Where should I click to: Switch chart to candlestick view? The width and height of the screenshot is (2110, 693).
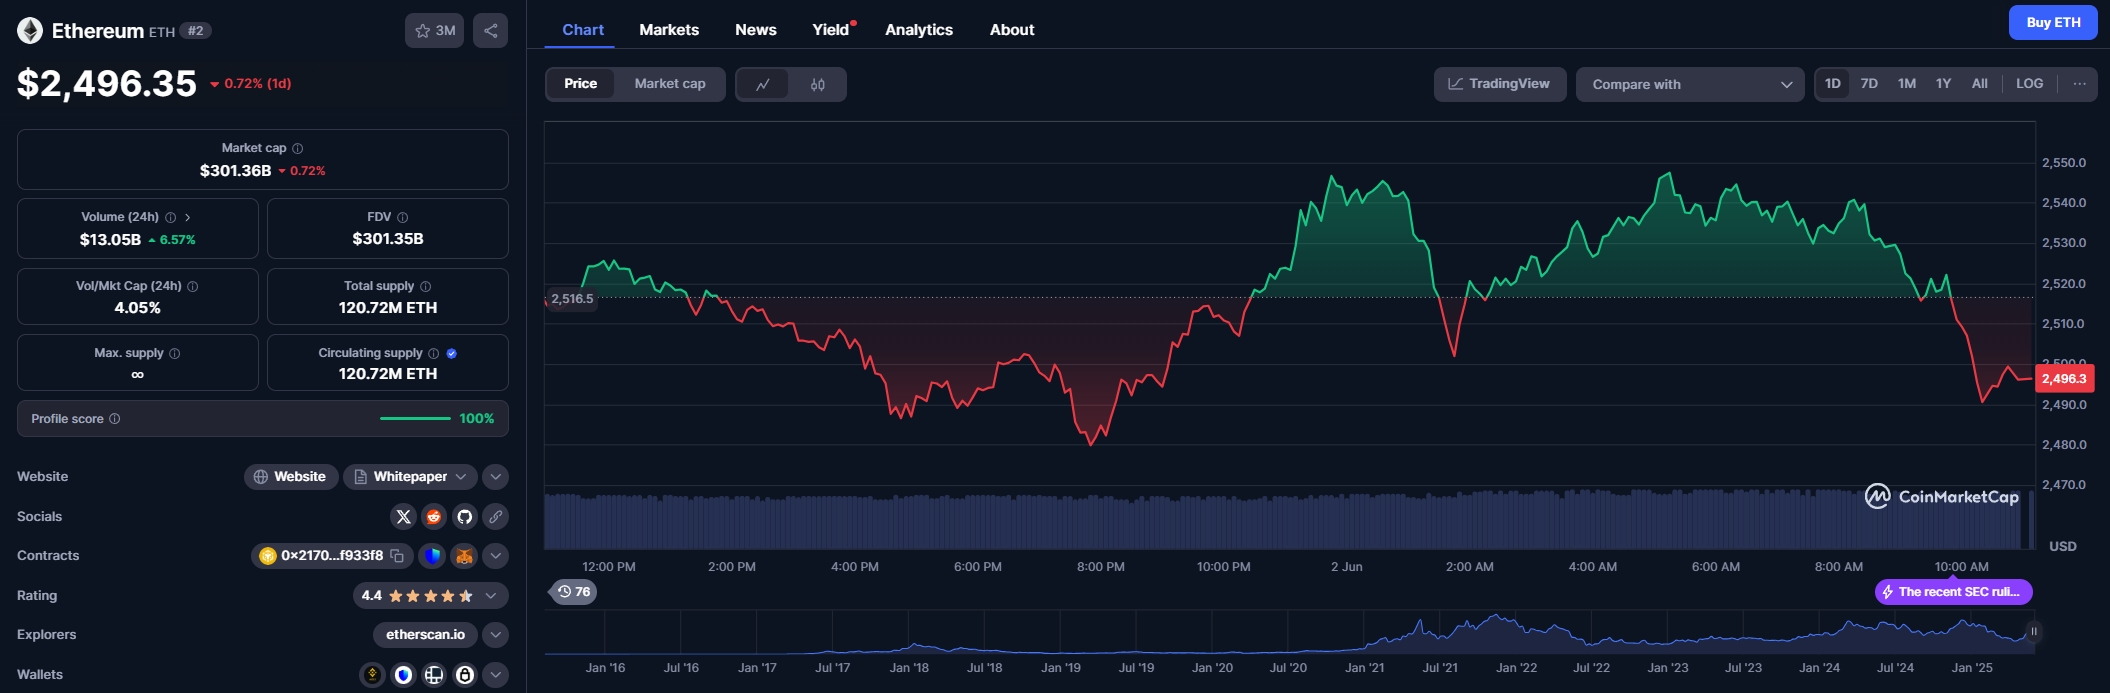point(817,85)
